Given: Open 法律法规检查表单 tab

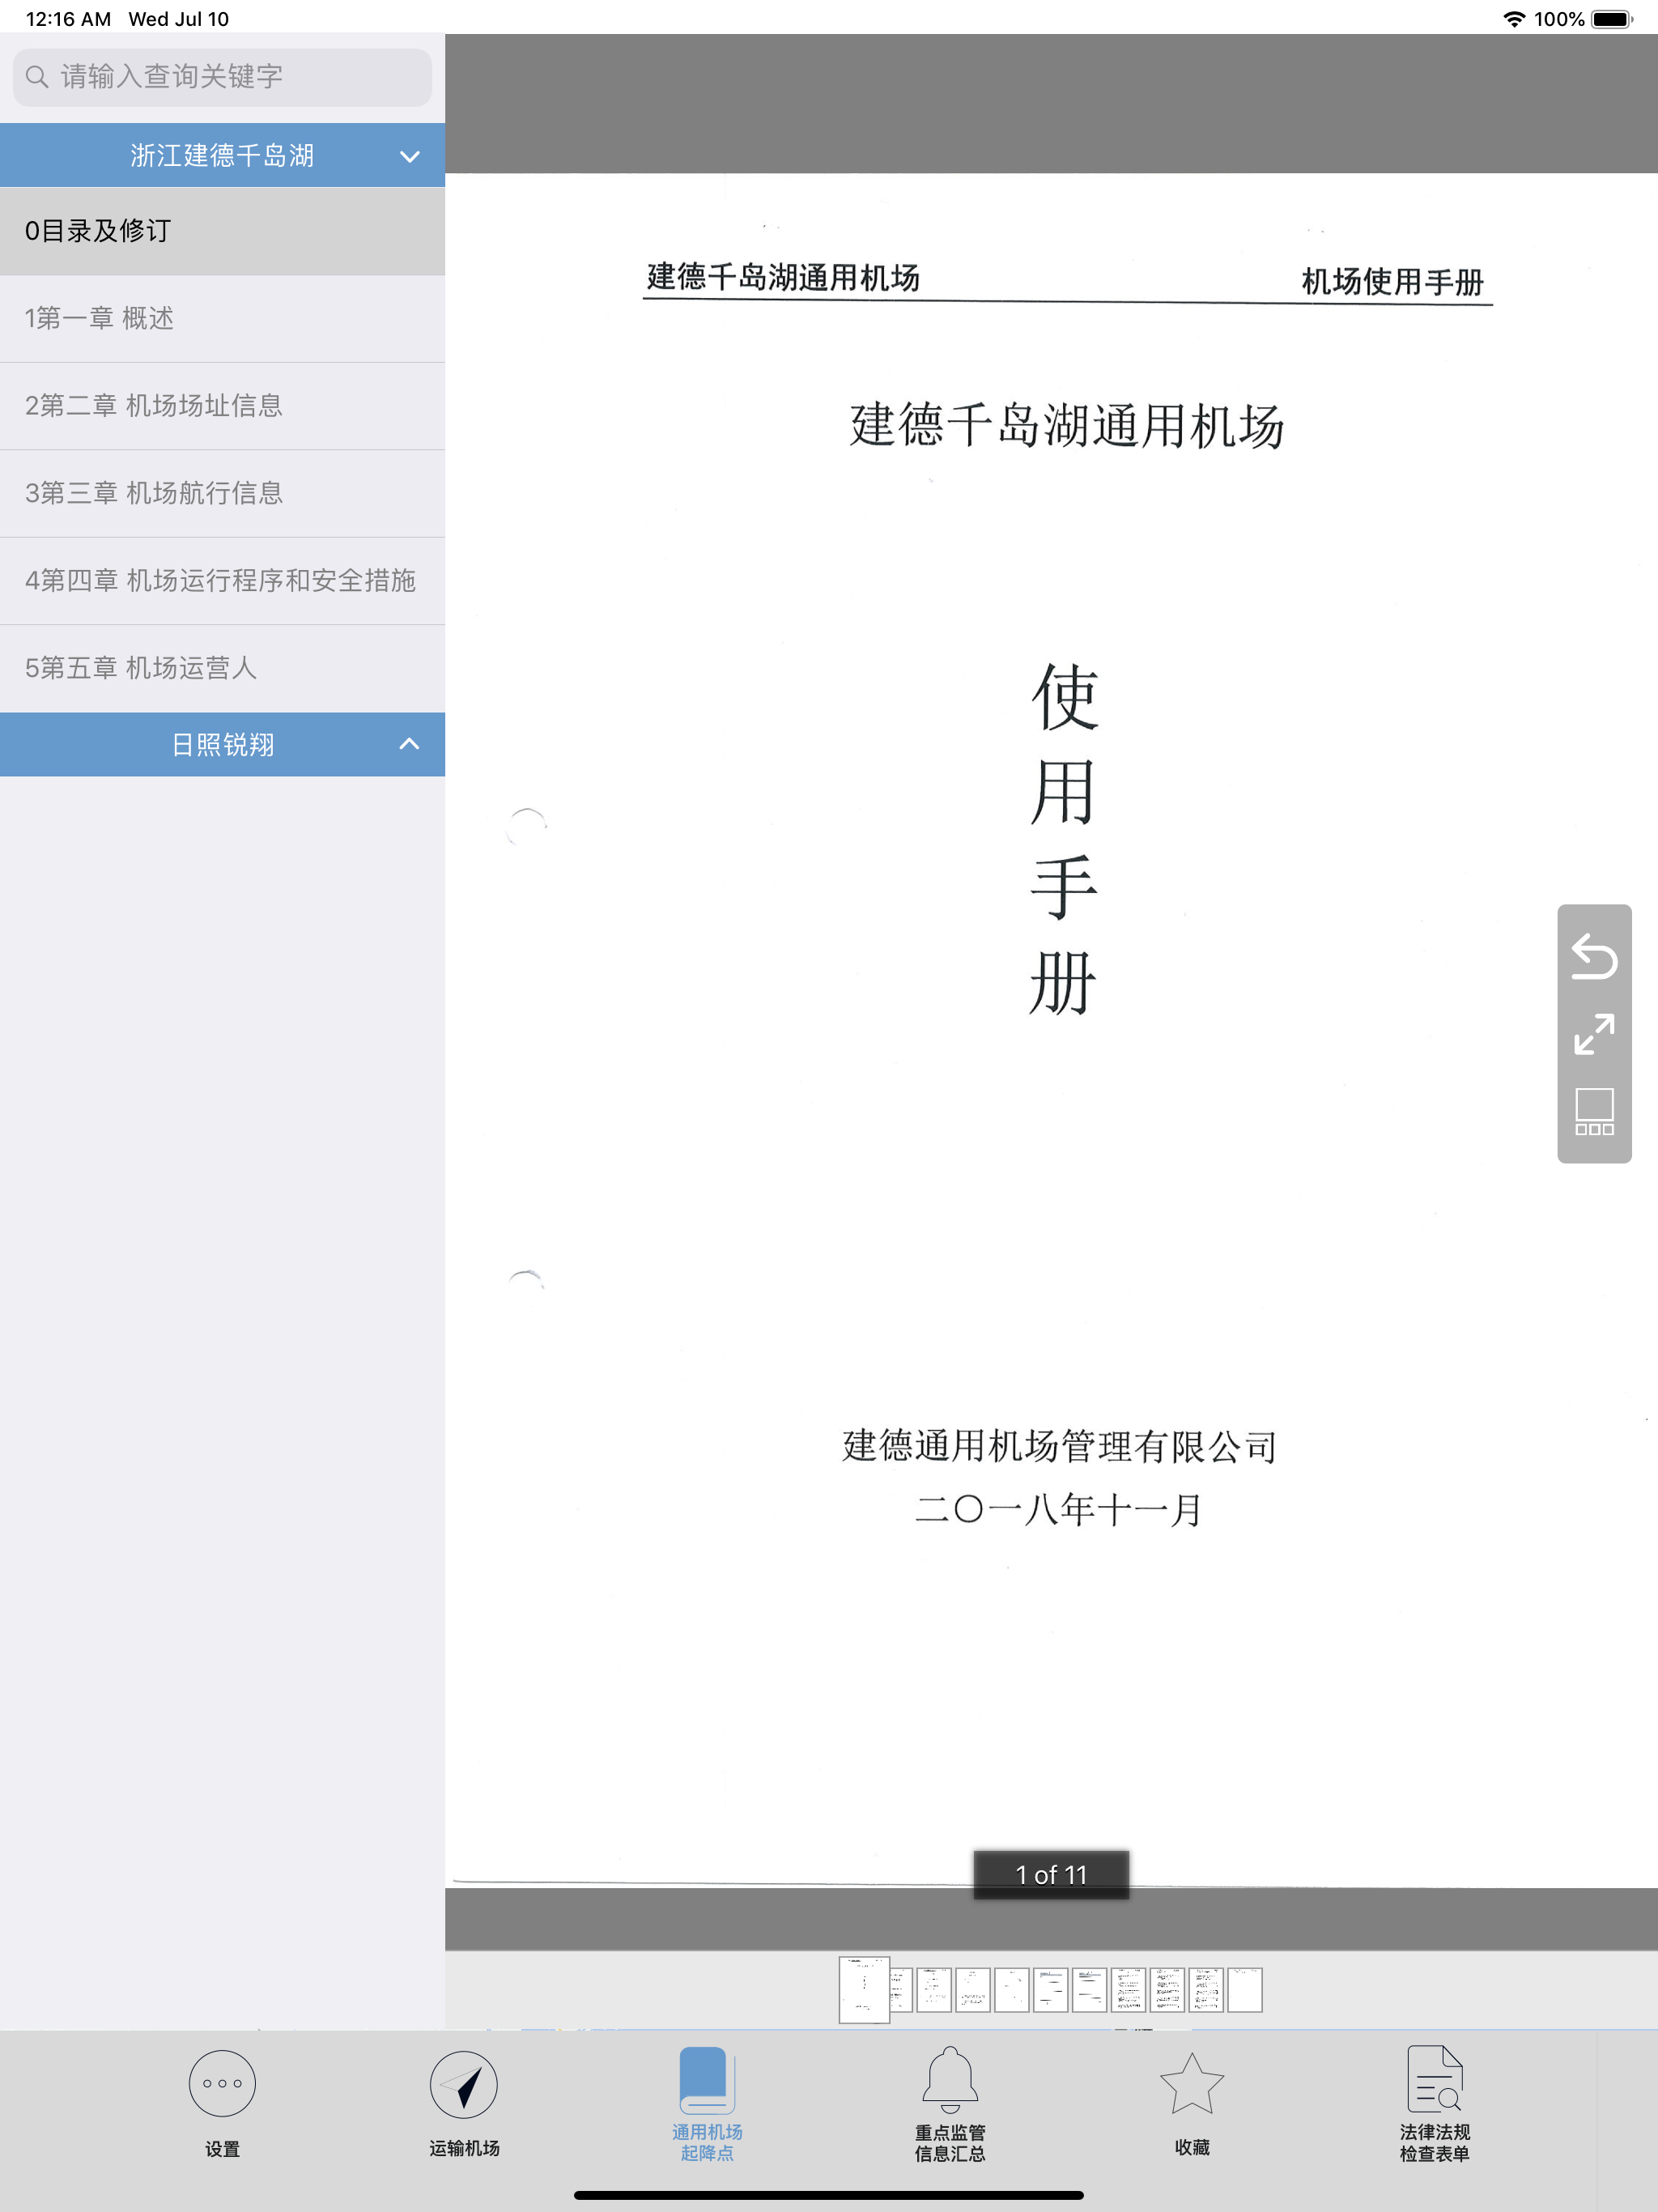Looking at the screenshot, I should [x=1434, y=2104].
